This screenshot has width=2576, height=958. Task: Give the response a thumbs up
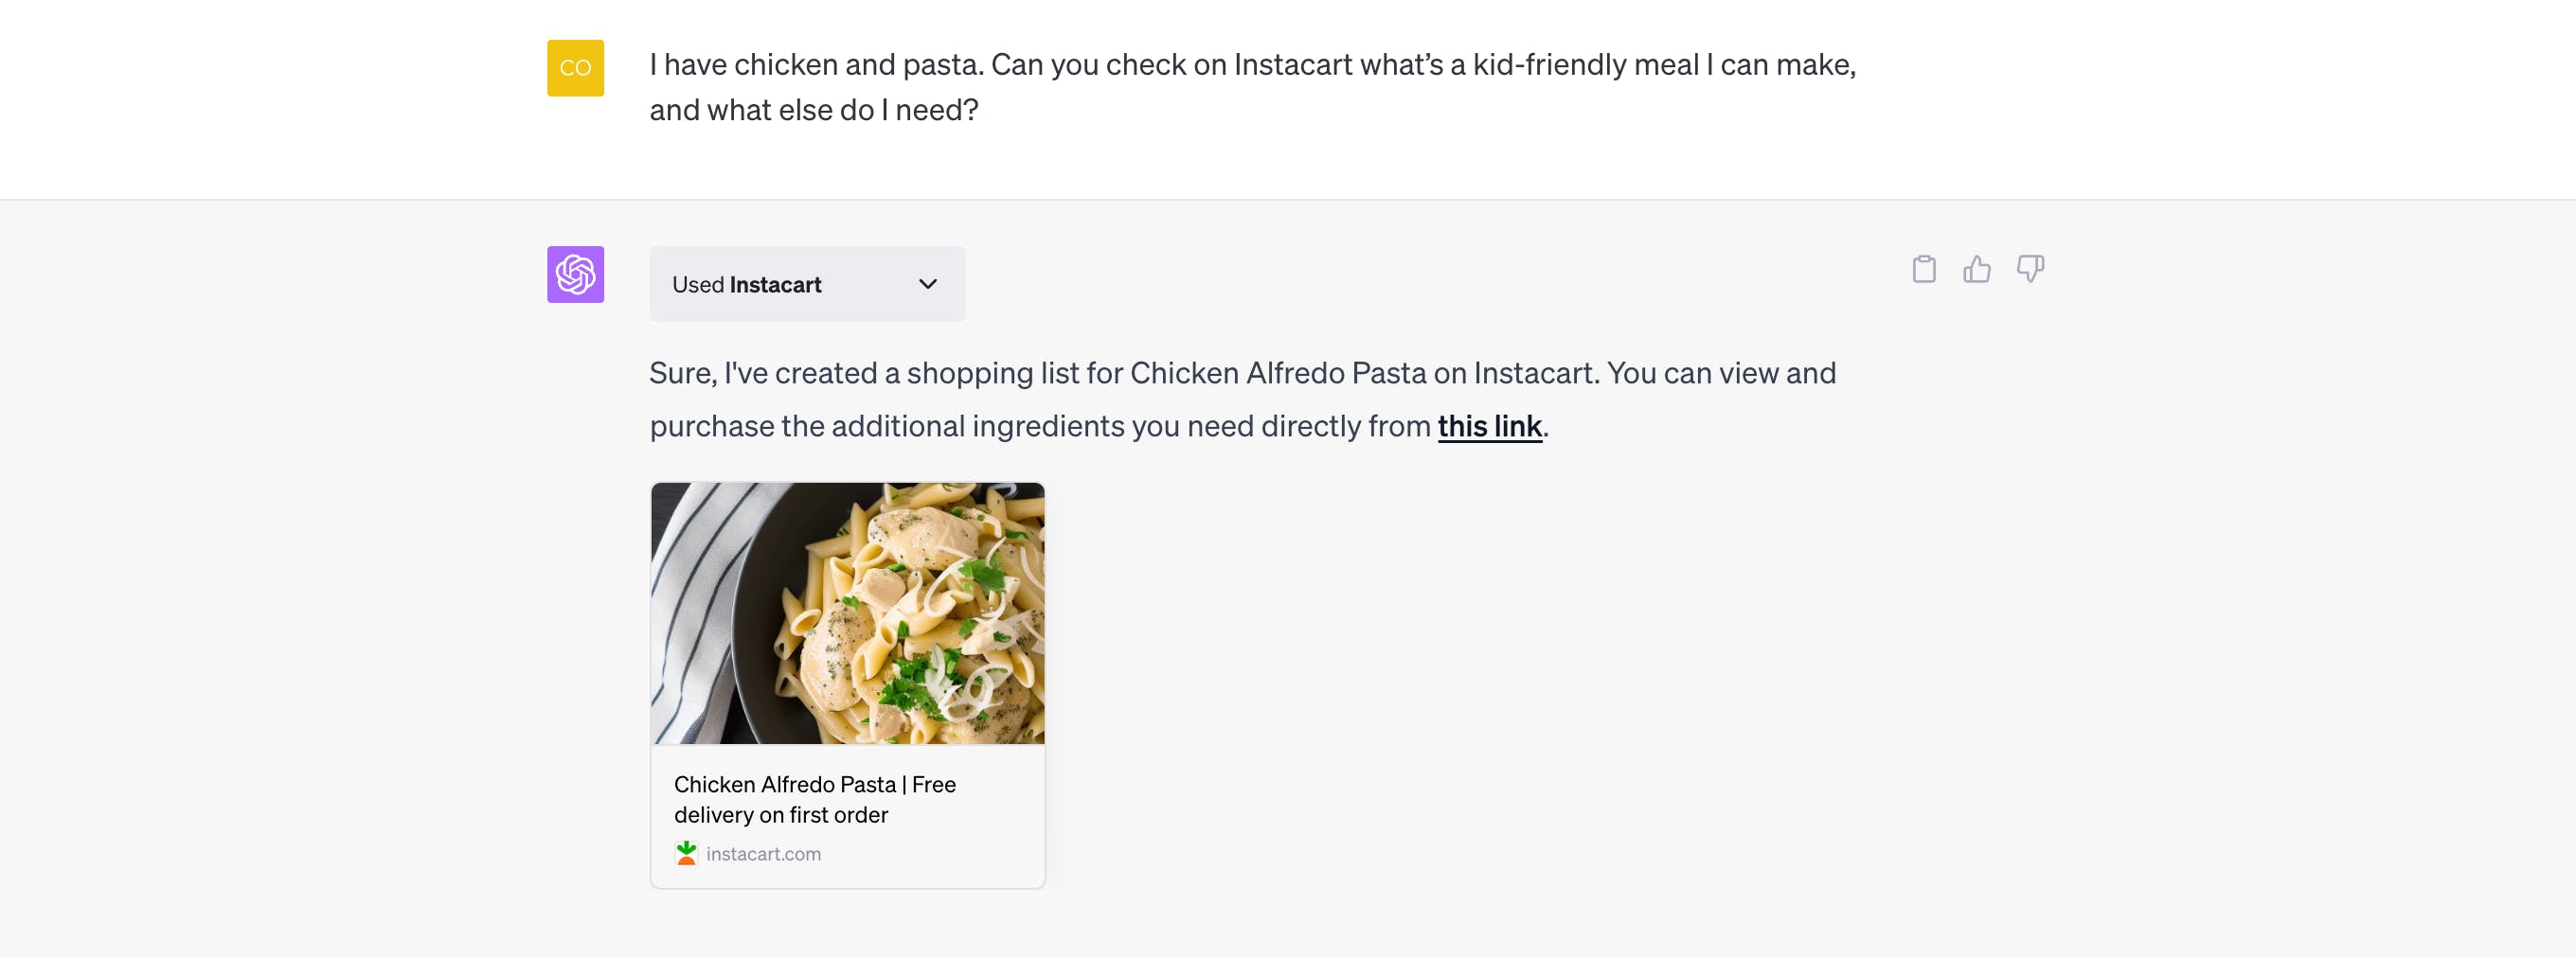tap(1976, 269)
